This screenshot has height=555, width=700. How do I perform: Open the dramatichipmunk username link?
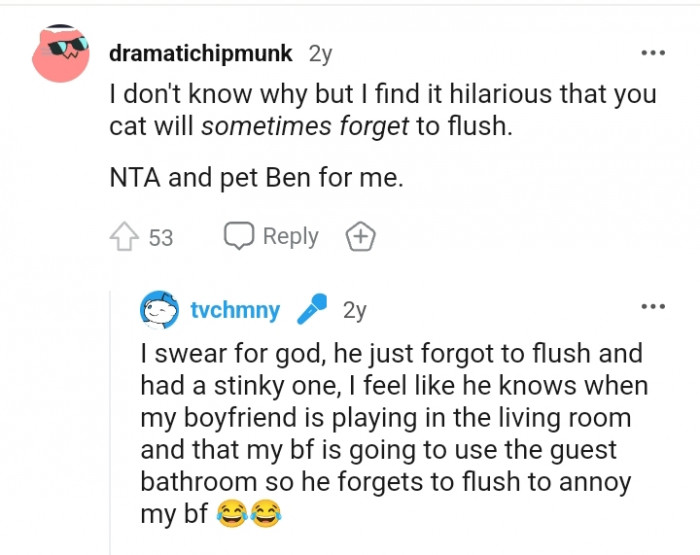(x=200, y=54)
